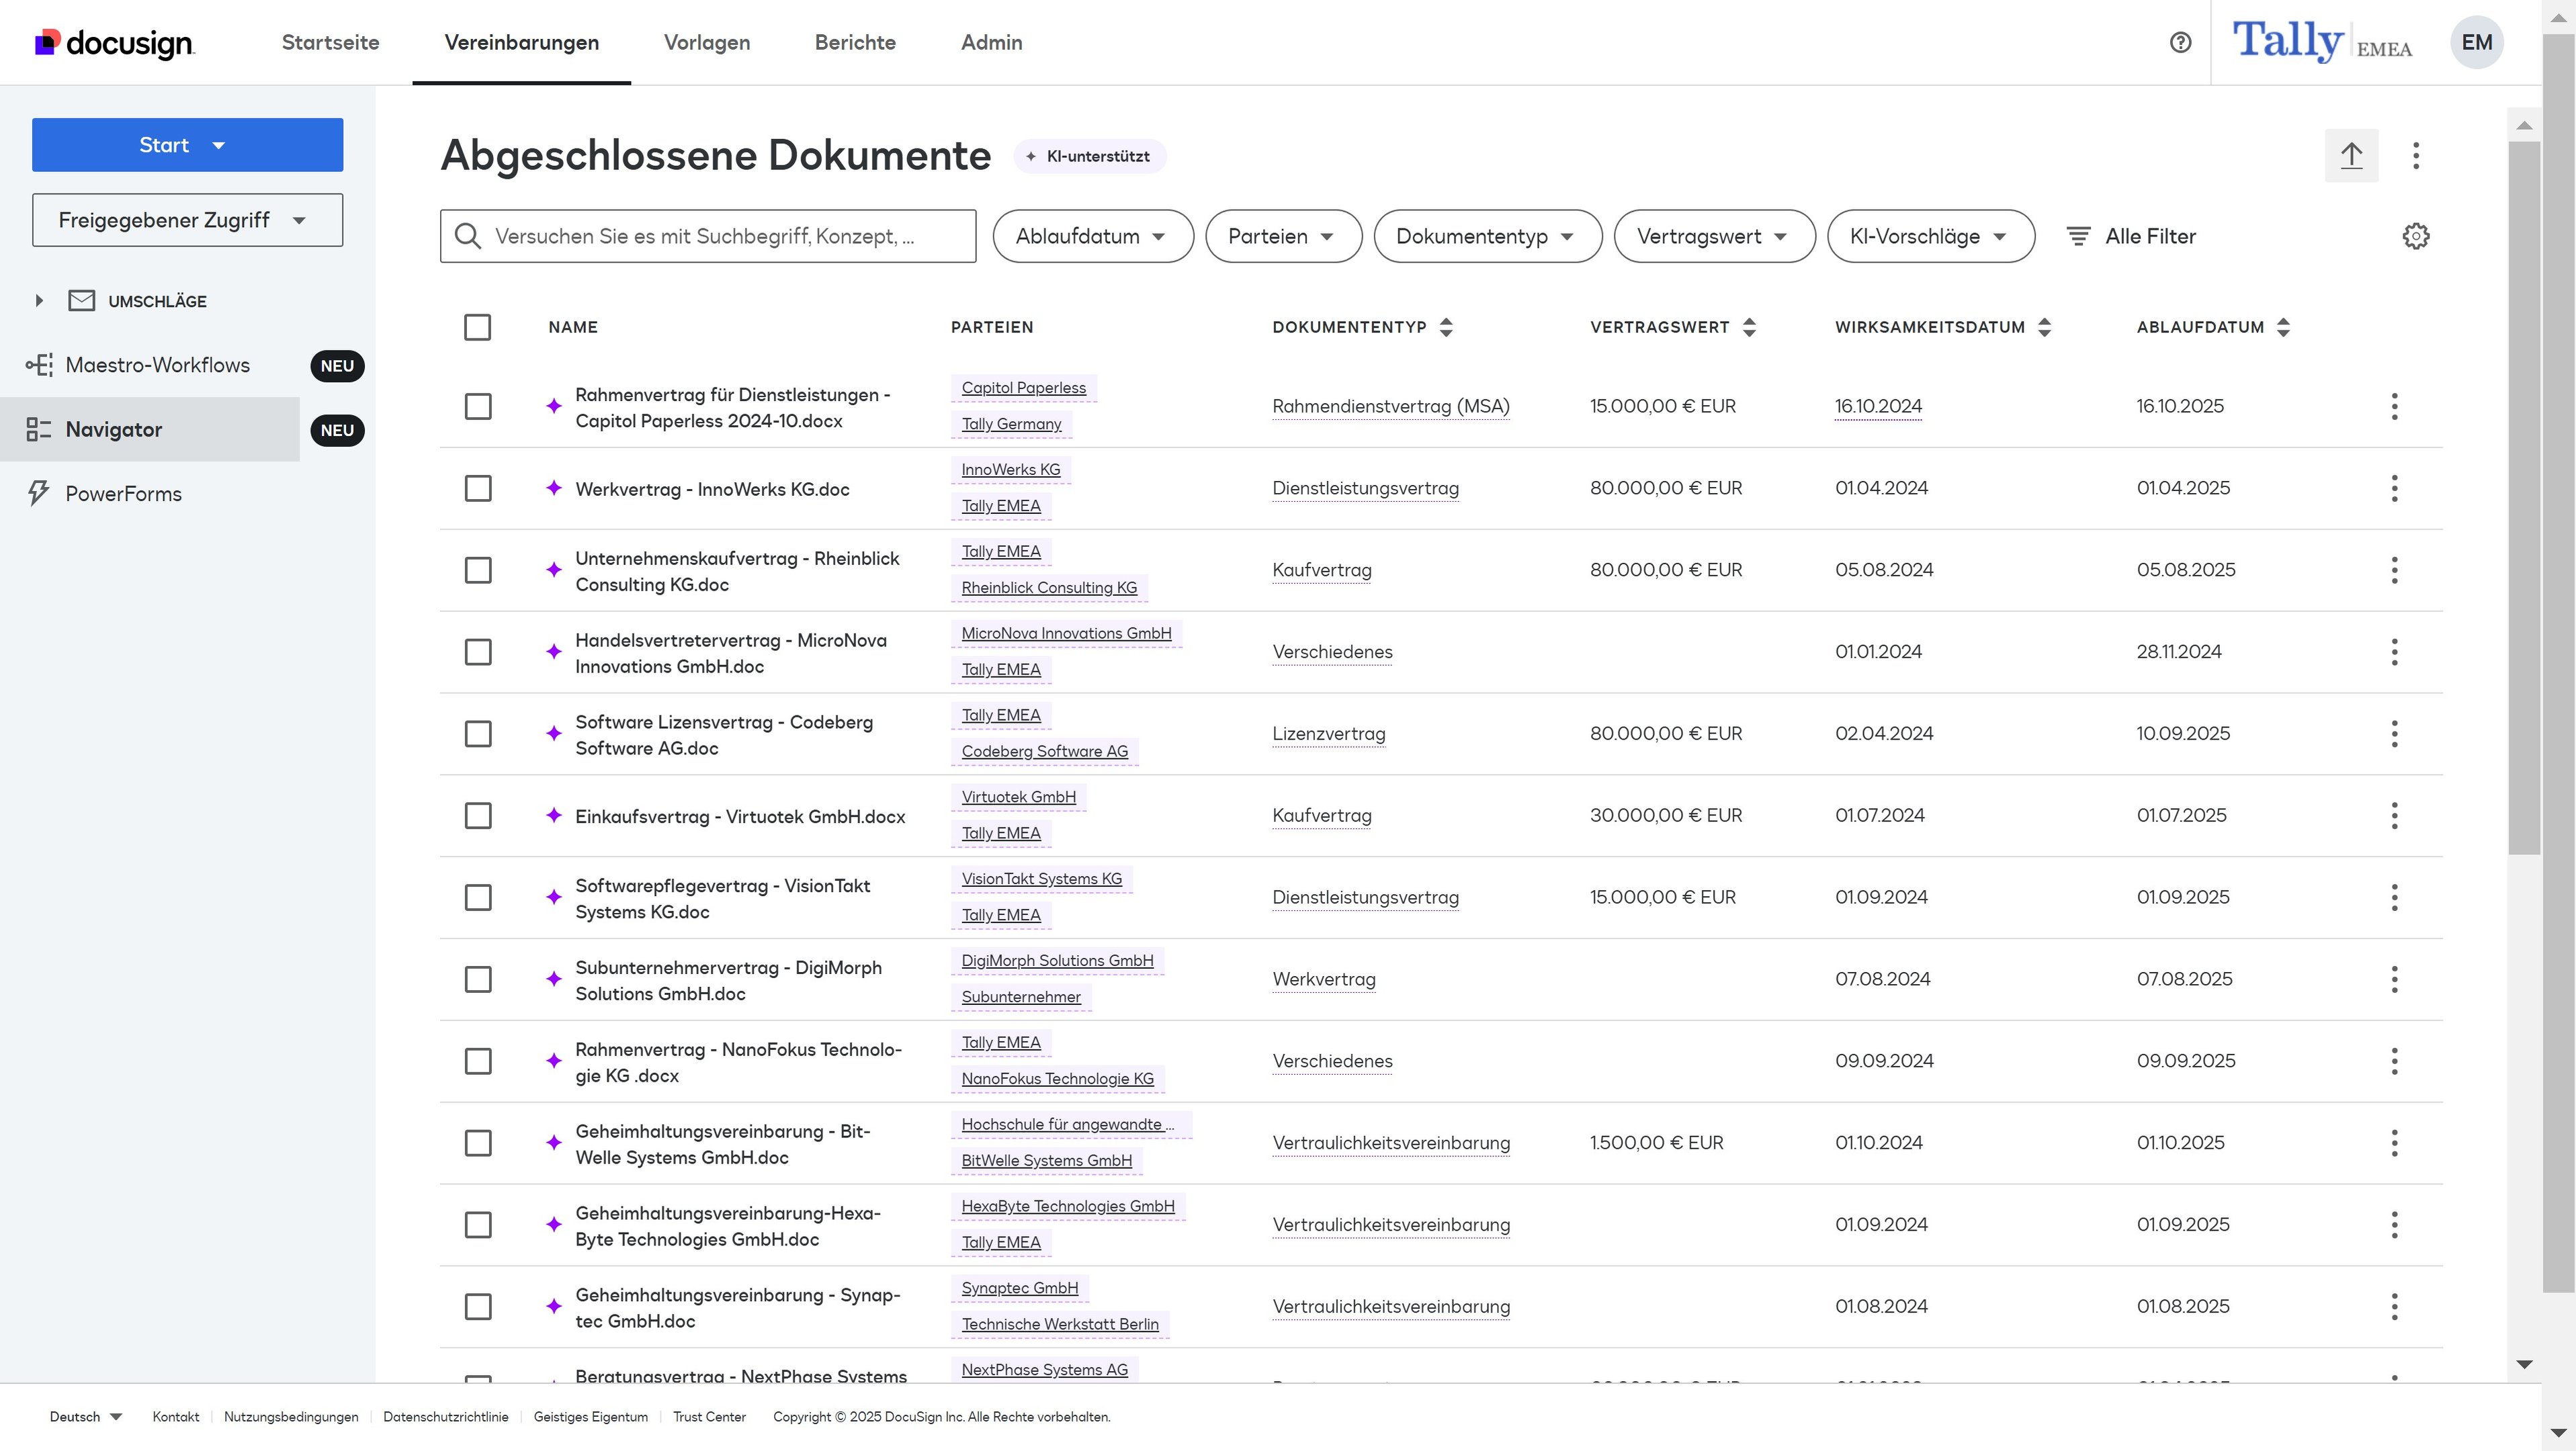The height and width of the screenshot is (1451, 2576).
Task: Open page-level three-dot options menu
Action: pyautogui.click(x=2415, y=155)
